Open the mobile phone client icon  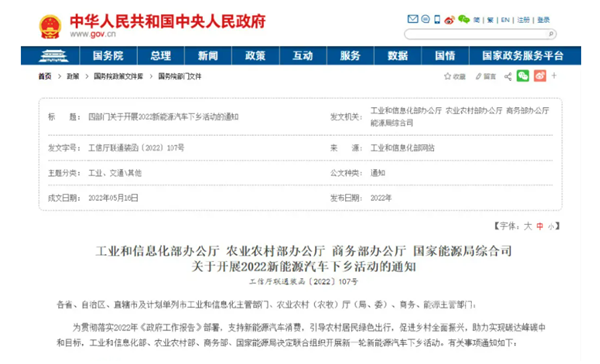(x=437, y=19)
